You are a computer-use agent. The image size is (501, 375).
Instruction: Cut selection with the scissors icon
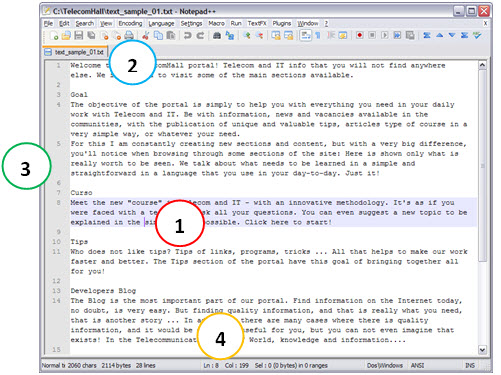coord(145,35)
